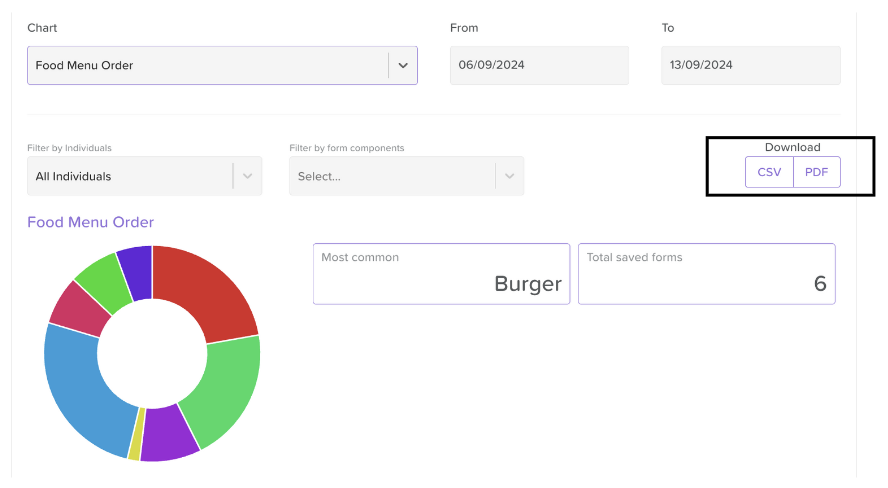Click the indigo slice at the donut top
Image resolution: width=888 pixels, height=488 pixels.
(x=138, y=272)
